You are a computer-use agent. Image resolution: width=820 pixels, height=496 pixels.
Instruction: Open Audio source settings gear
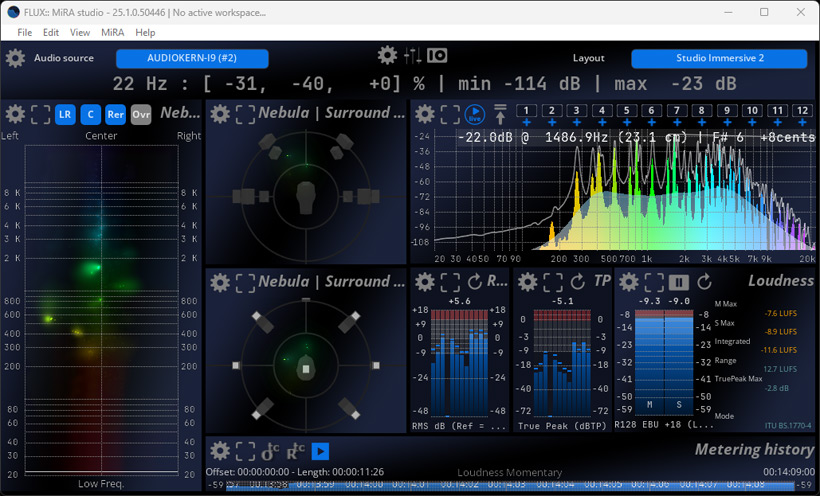pyautogui.click(x=15, y=58)
